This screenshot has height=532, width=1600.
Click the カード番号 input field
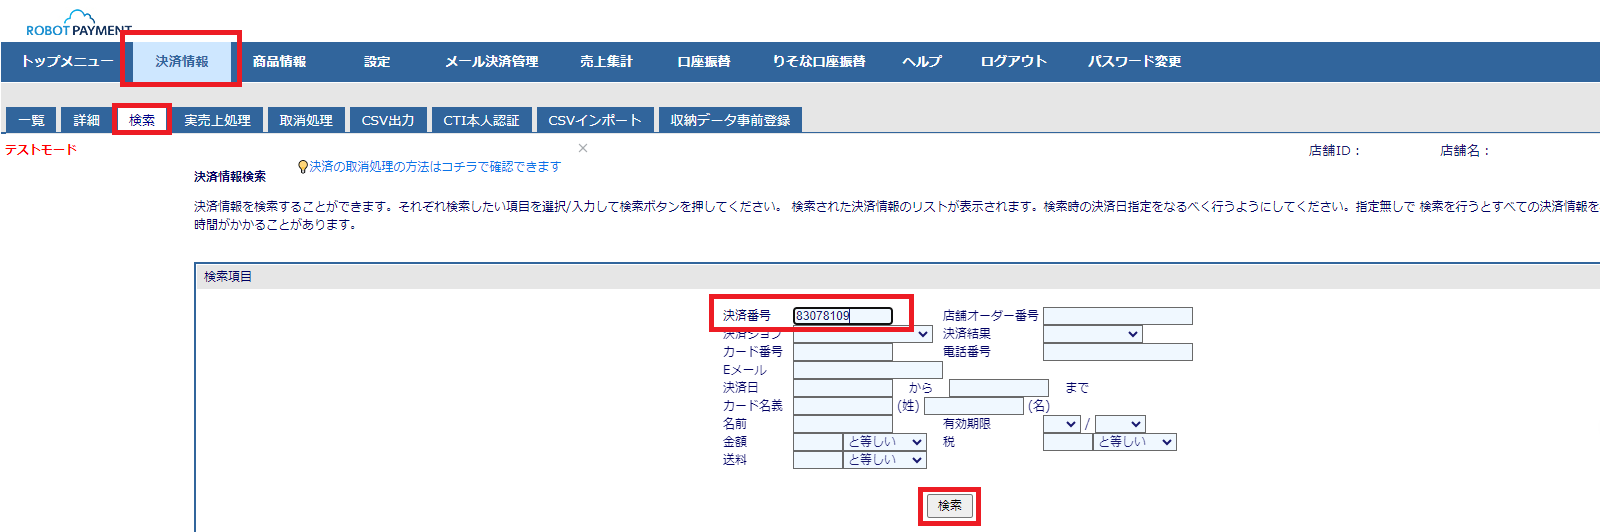click(x=843, y=352)
